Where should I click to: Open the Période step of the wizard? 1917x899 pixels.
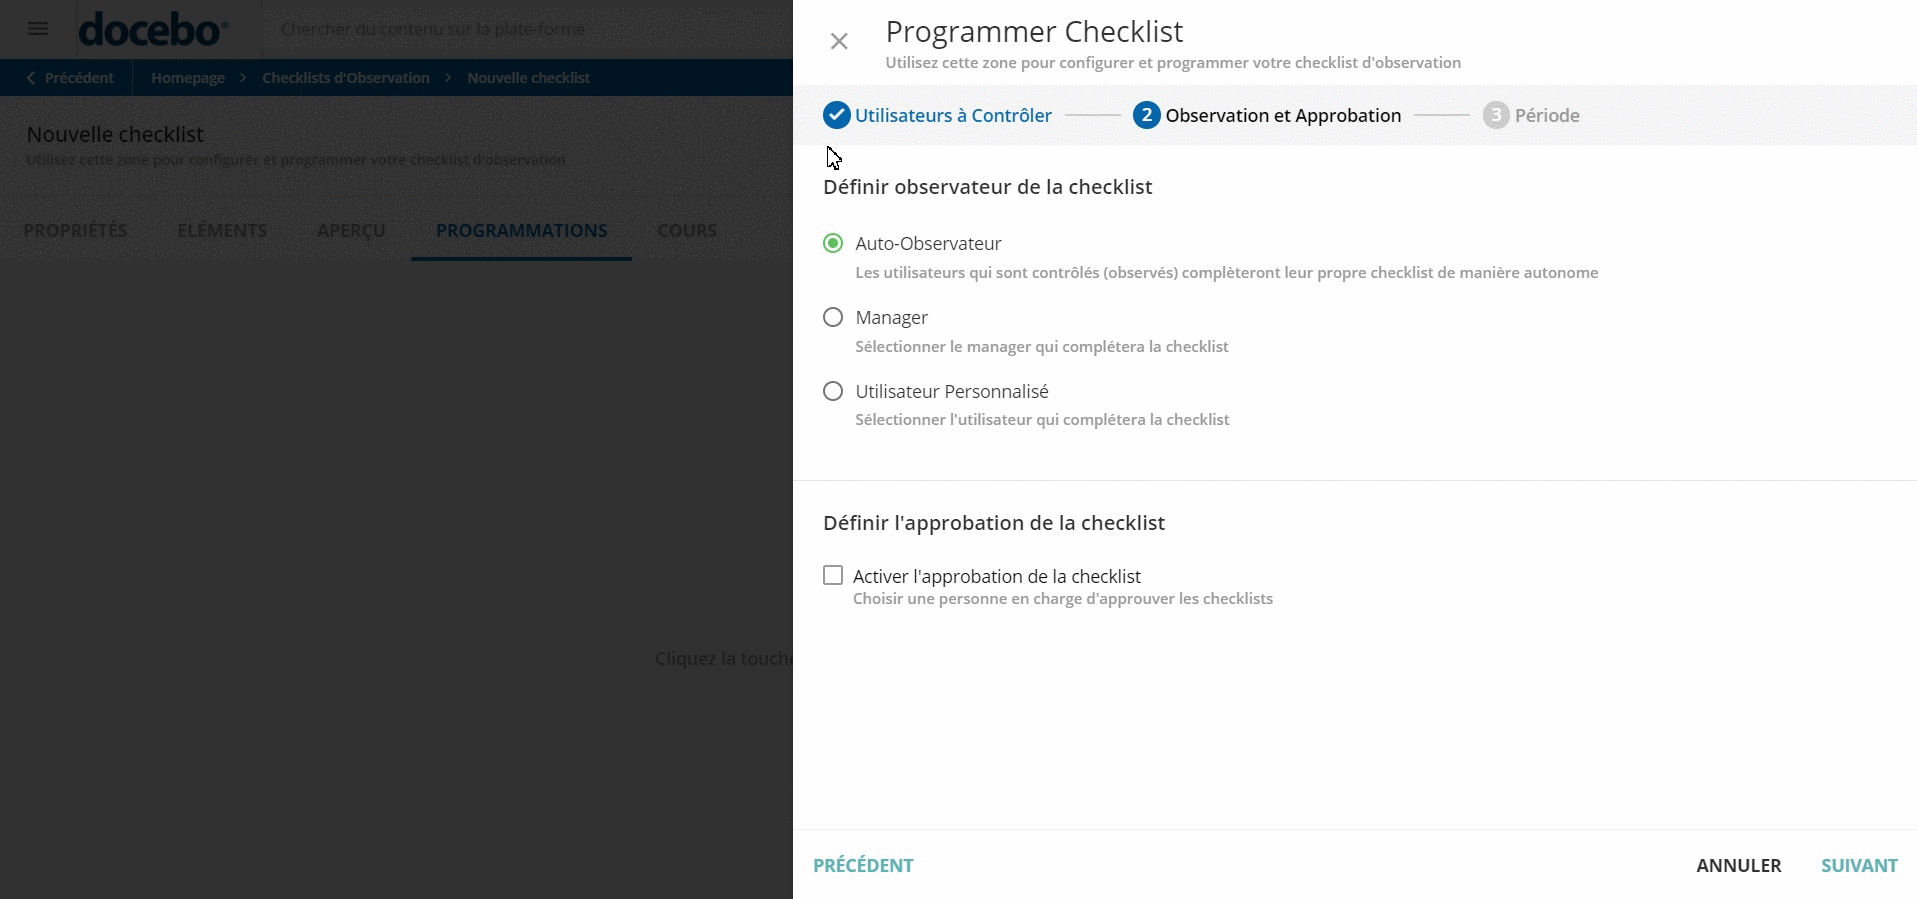pyautogui.click(x=1496, y=115)
